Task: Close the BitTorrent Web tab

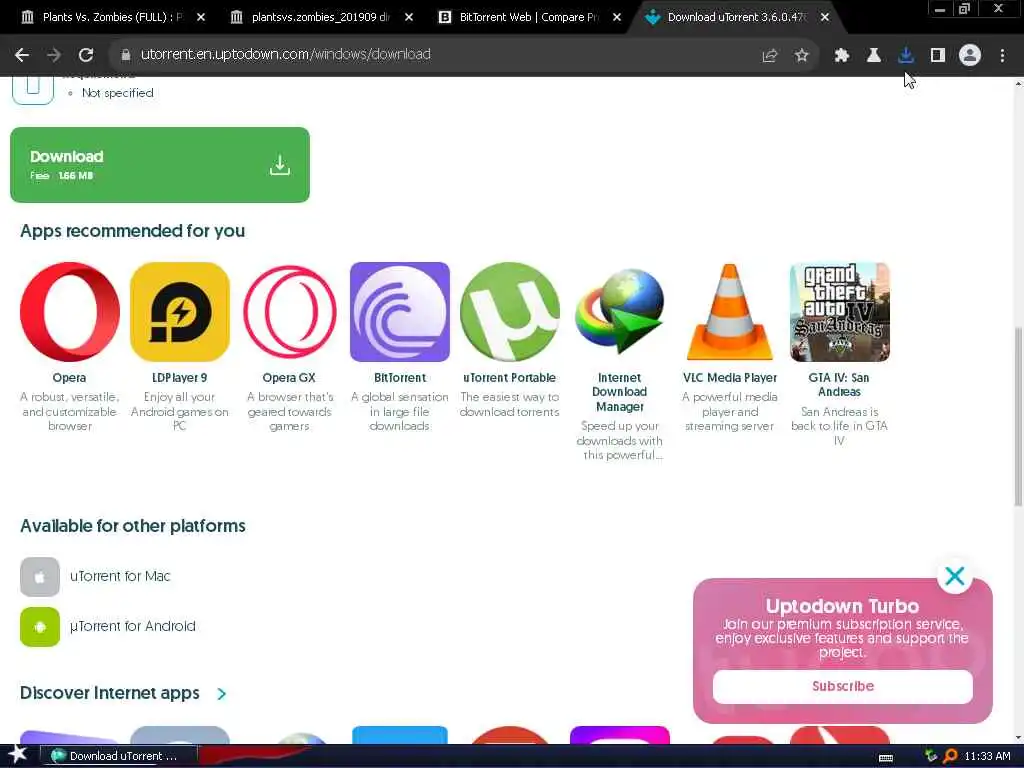Action: [x=616, y=17]
